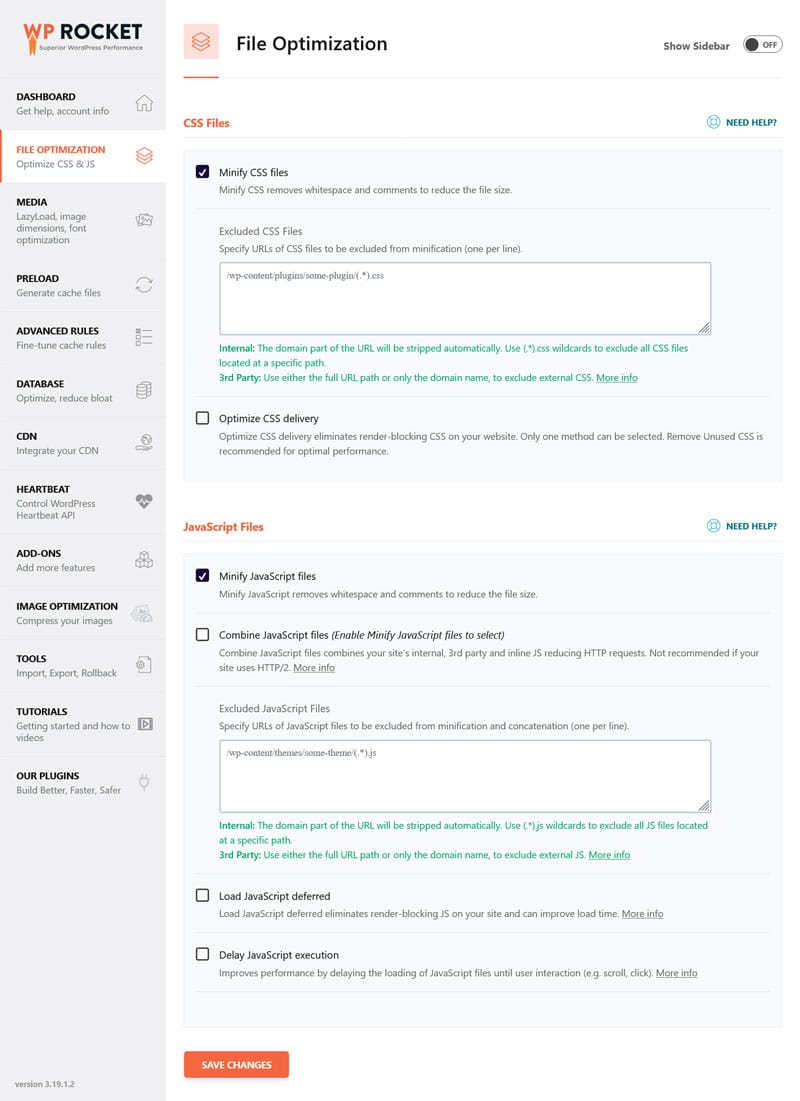Click inside the Excluded JavaScript Files textarea
Viewport: 800px width, 1101px height.
coord(465,775)
